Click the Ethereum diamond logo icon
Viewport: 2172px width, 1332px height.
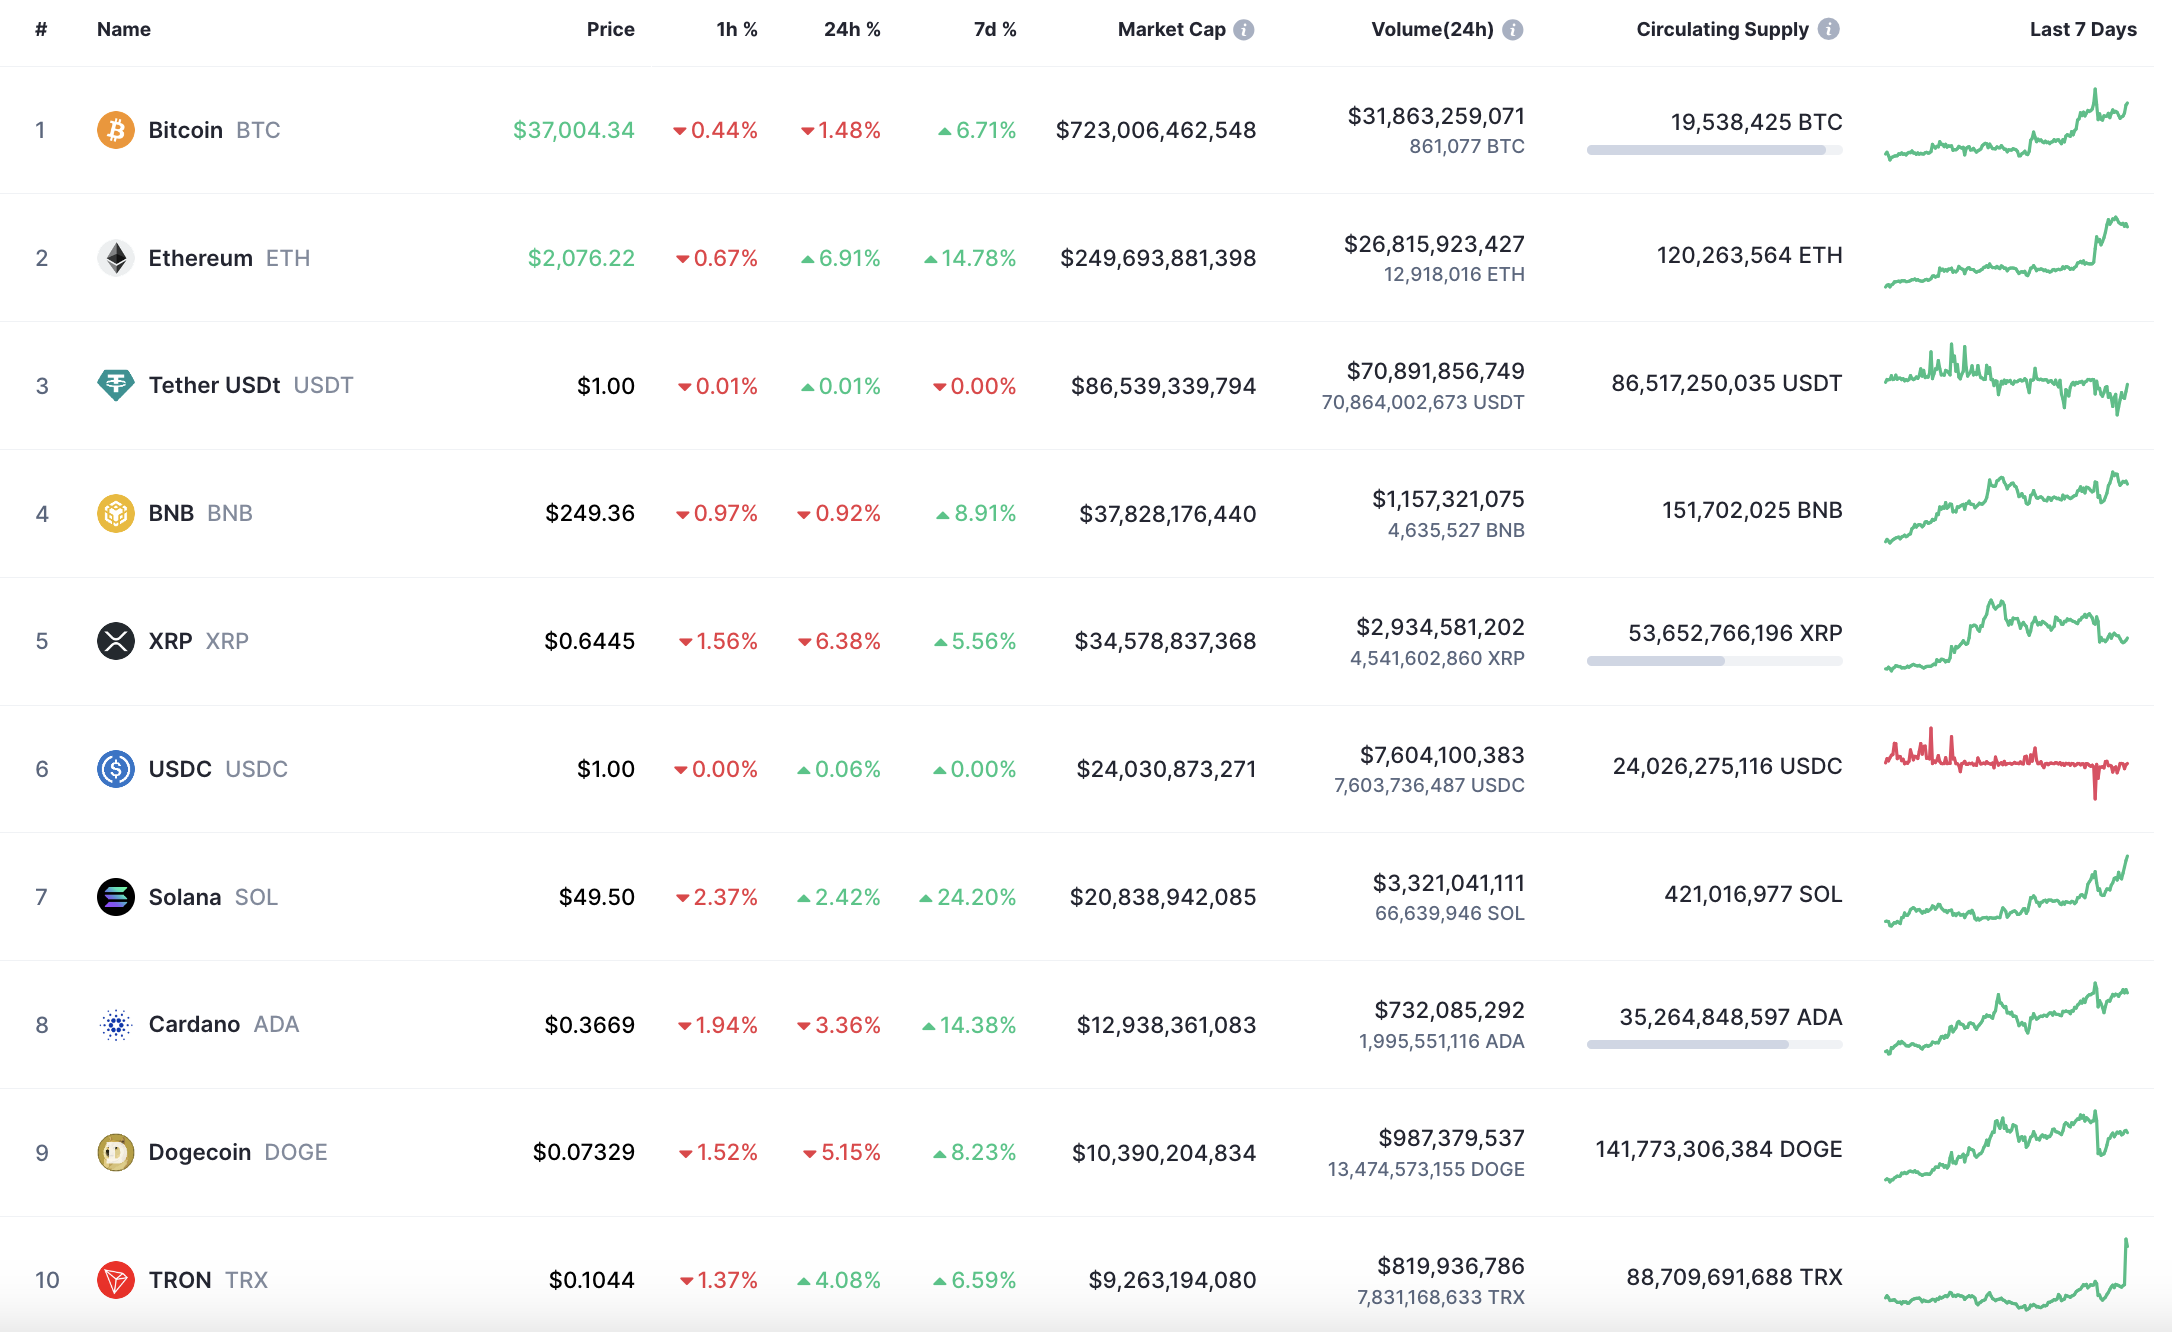click(x=116, y=258)
